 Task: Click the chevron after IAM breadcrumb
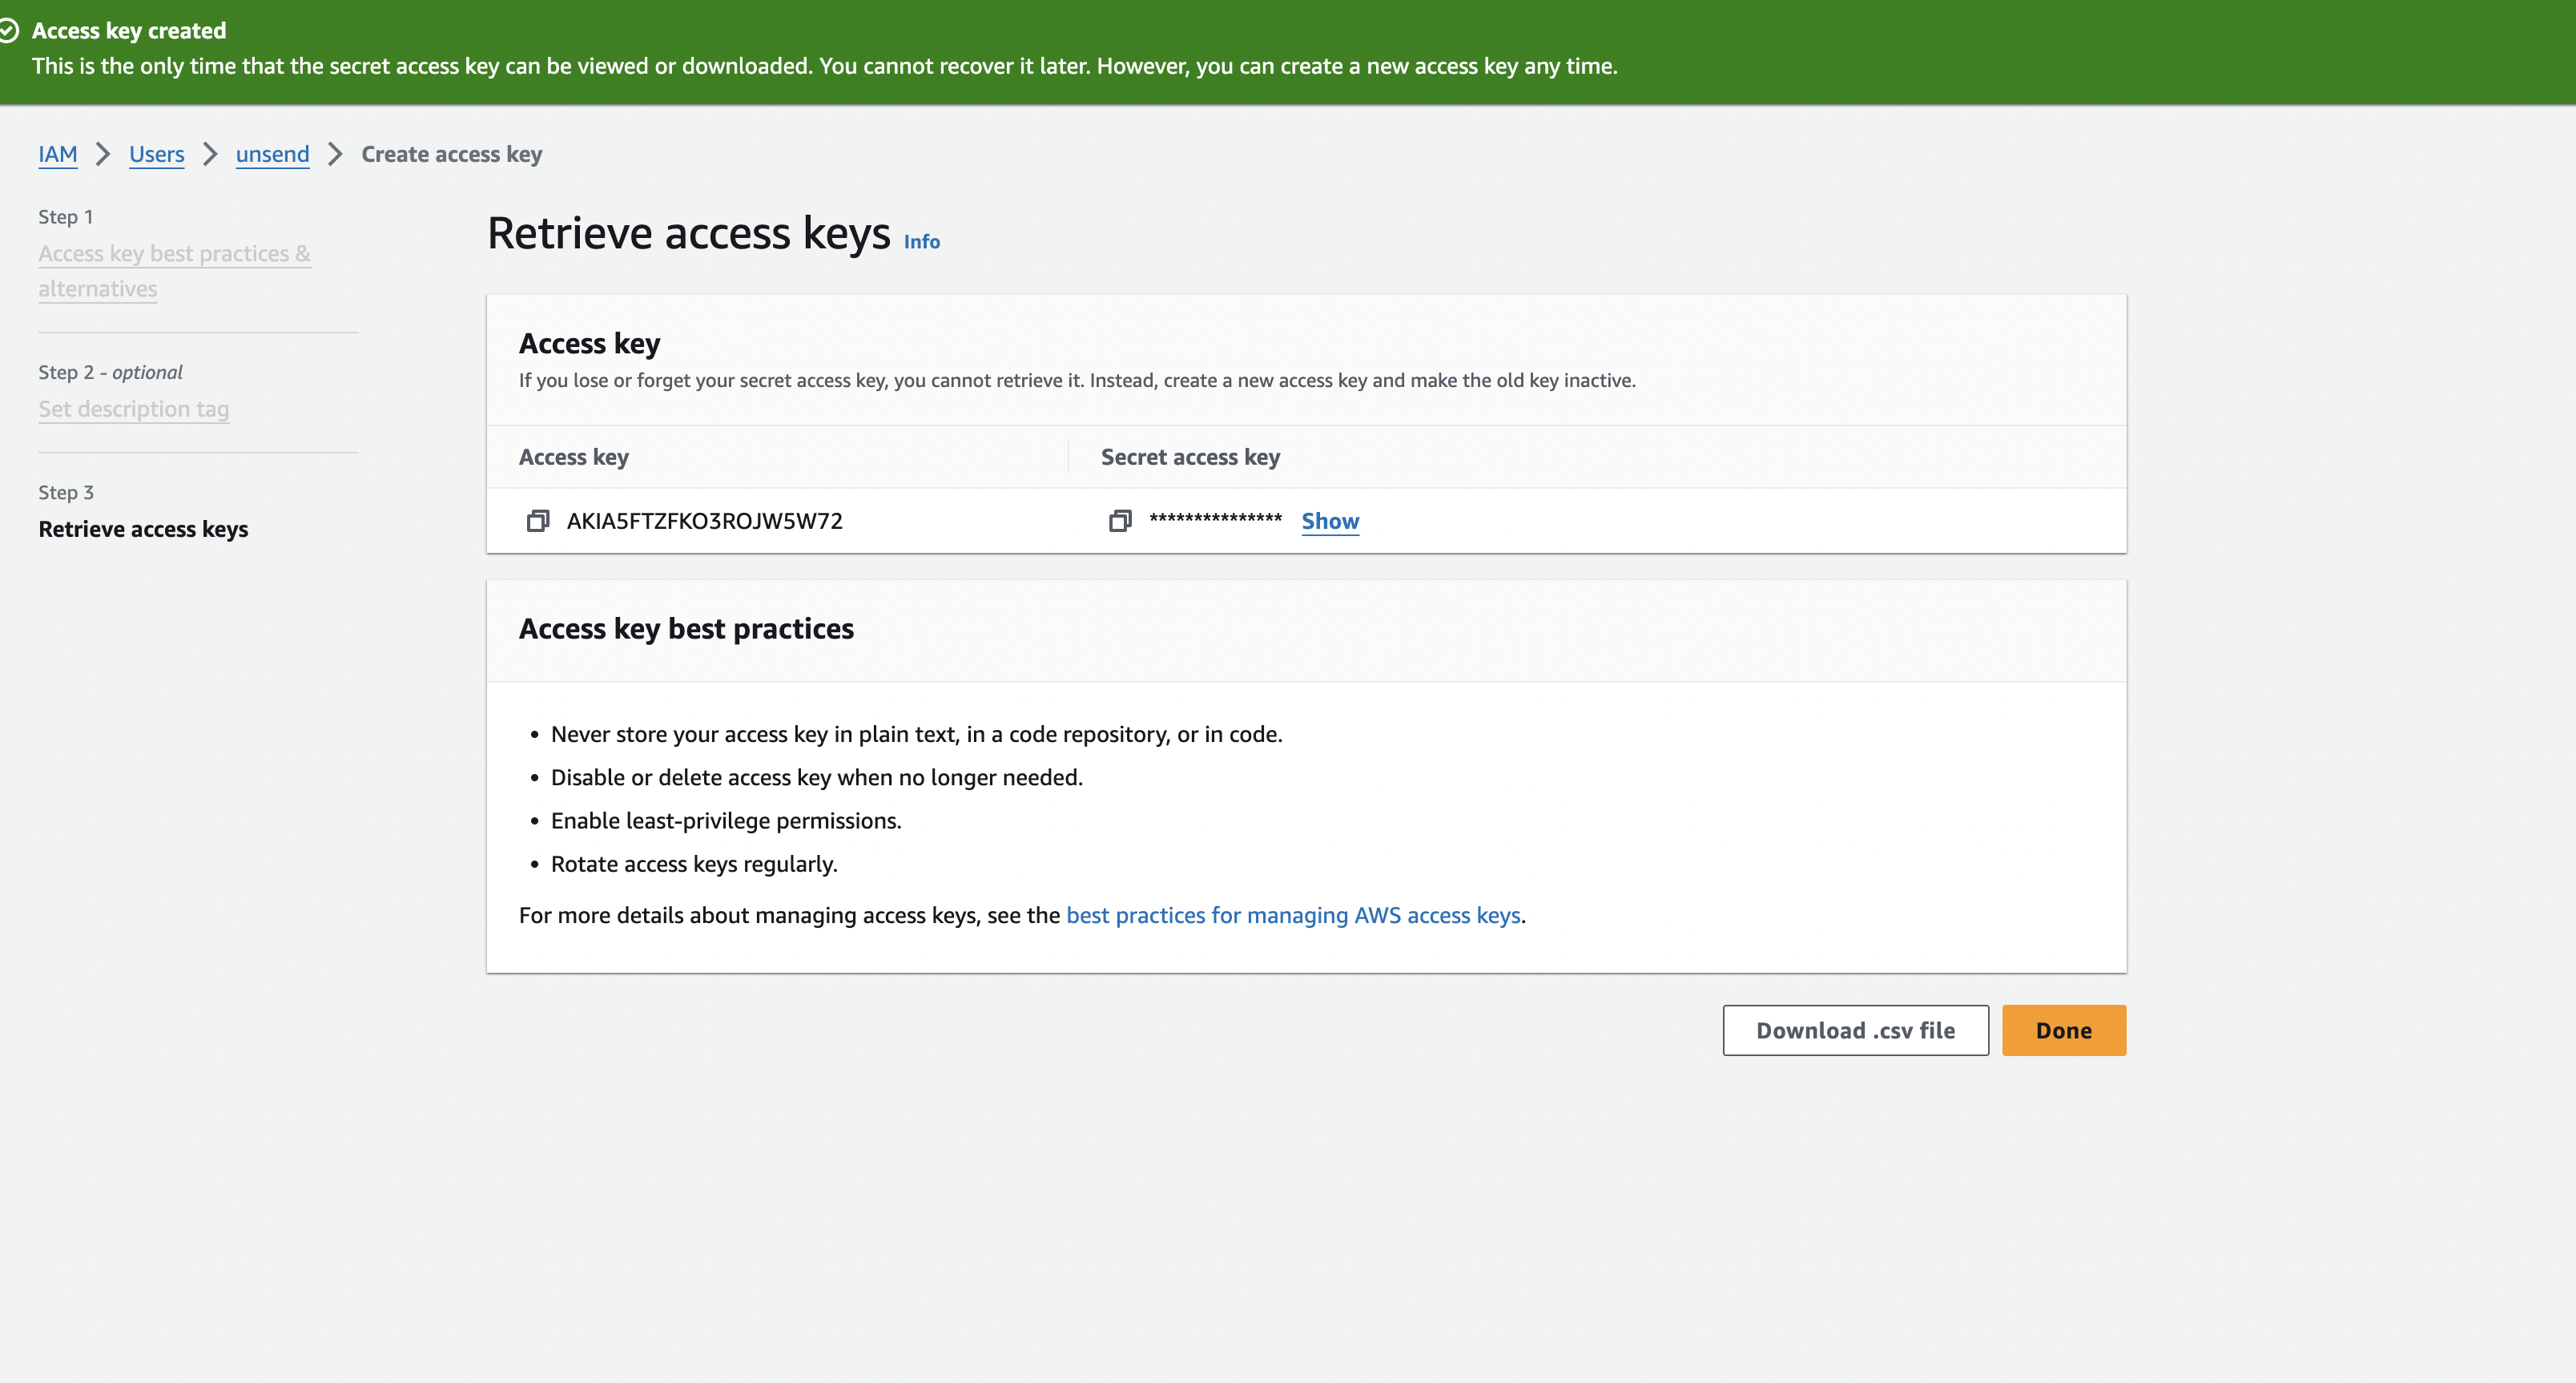(x=103, y=154)
